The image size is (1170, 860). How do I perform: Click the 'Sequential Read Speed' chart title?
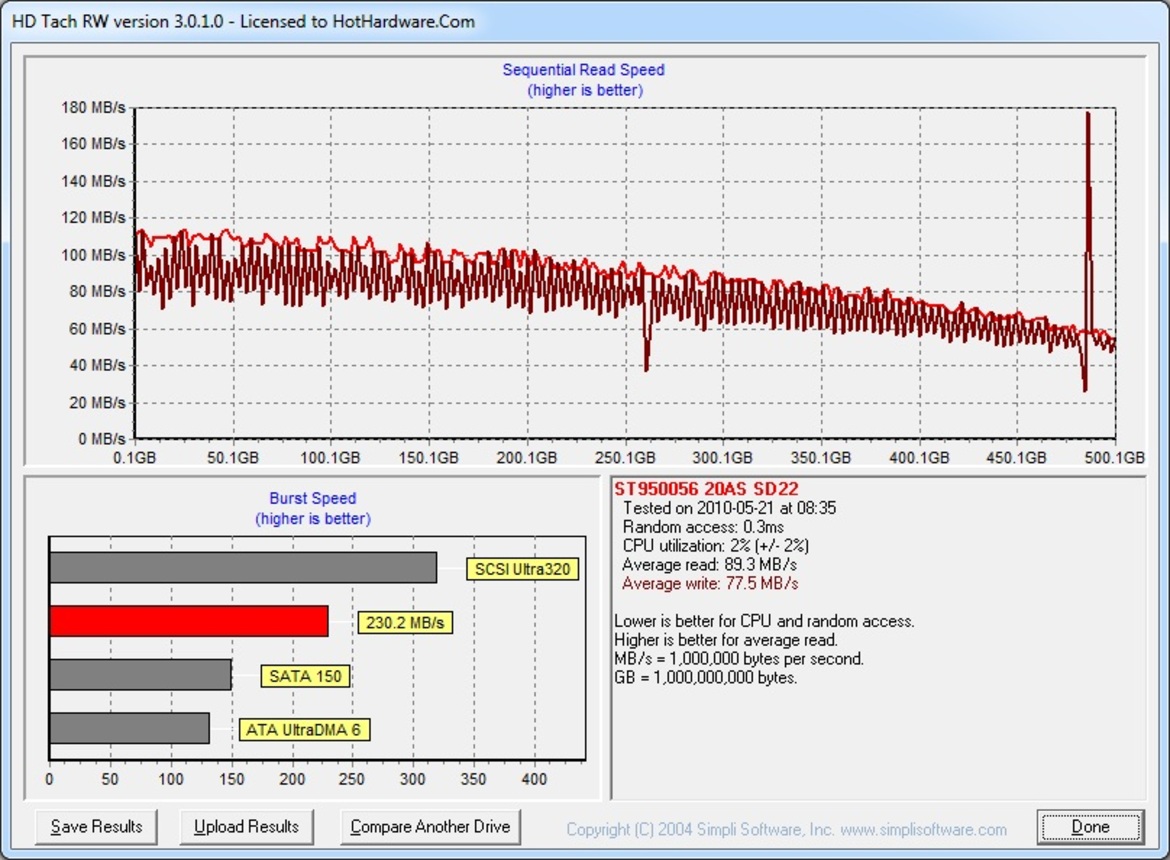pos(584,69)
